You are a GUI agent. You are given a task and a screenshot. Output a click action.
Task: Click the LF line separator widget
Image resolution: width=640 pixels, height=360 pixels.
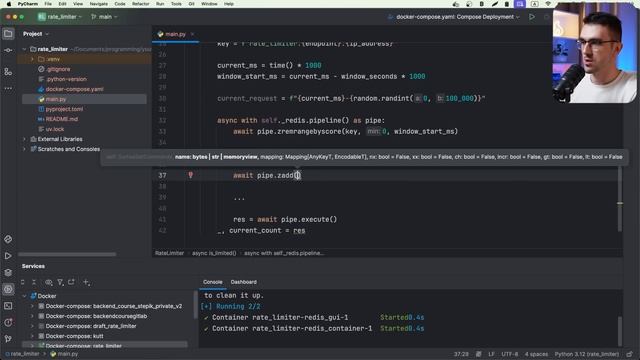click(x=491, y=354)
